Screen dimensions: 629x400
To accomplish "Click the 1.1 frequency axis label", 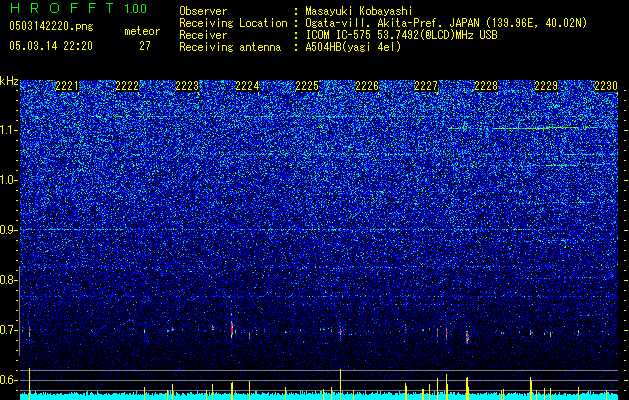I will click(x=9, y=130).
